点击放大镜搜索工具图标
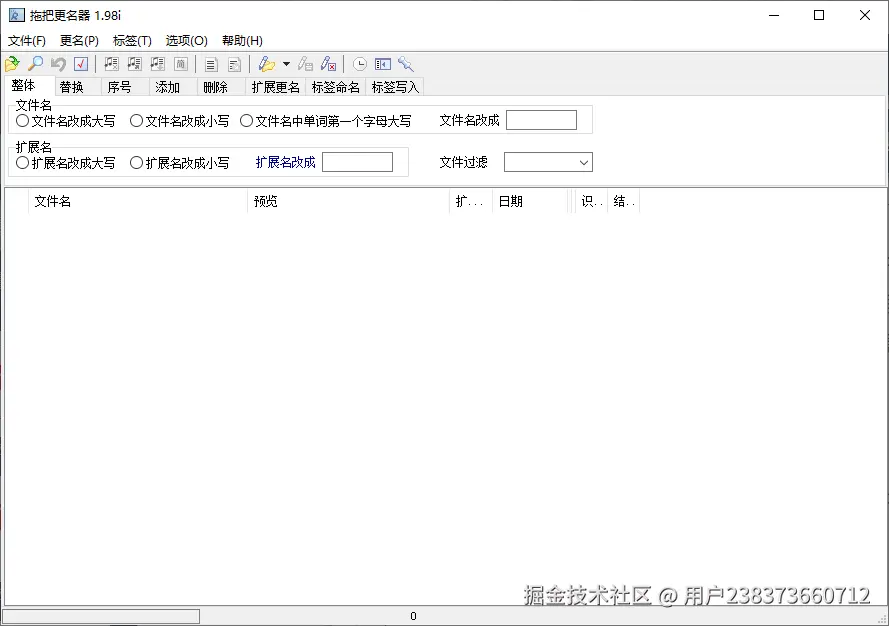The image size is (889, 626). pos(404,63)
